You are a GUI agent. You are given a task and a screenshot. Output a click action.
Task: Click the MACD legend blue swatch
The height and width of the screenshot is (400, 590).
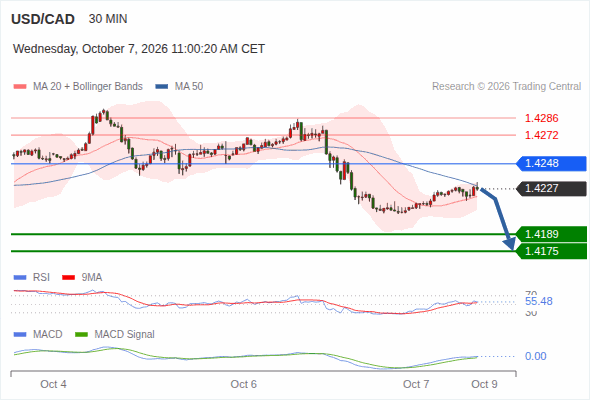[20, 335]
